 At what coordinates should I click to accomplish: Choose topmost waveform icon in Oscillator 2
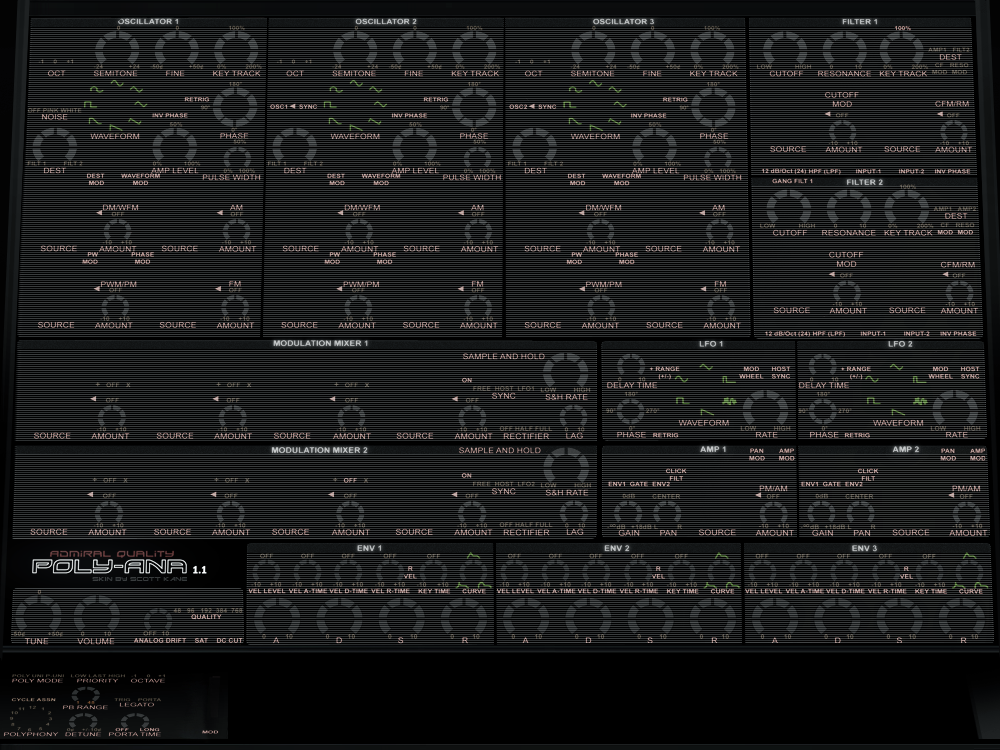click(357, 83)
